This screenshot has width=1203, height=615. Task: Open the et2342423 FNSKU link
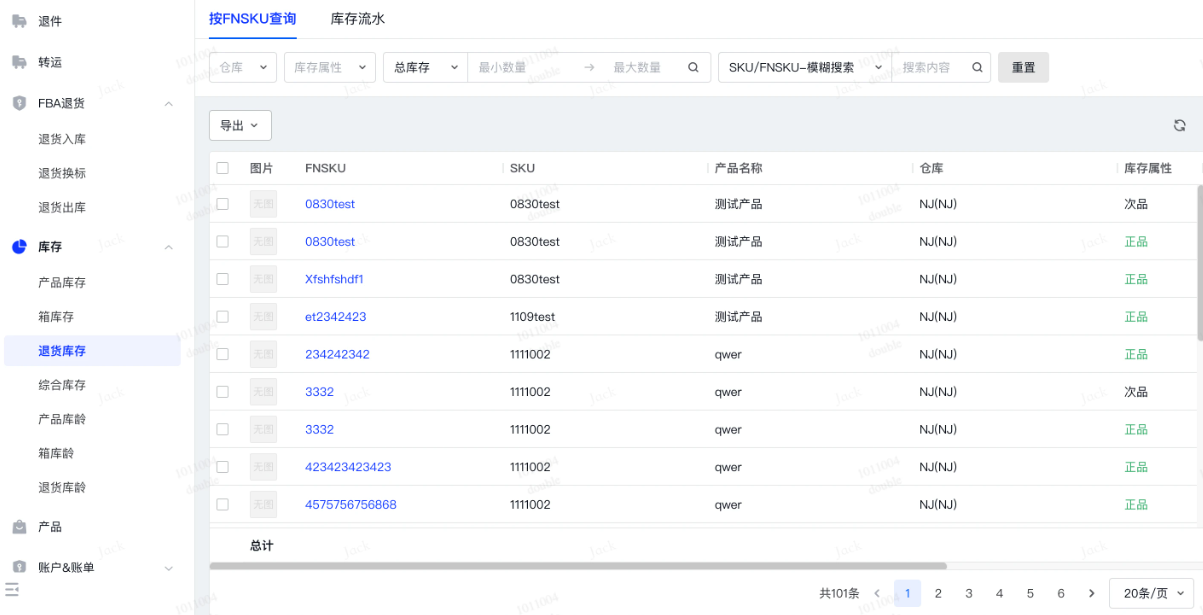(335, 317)
